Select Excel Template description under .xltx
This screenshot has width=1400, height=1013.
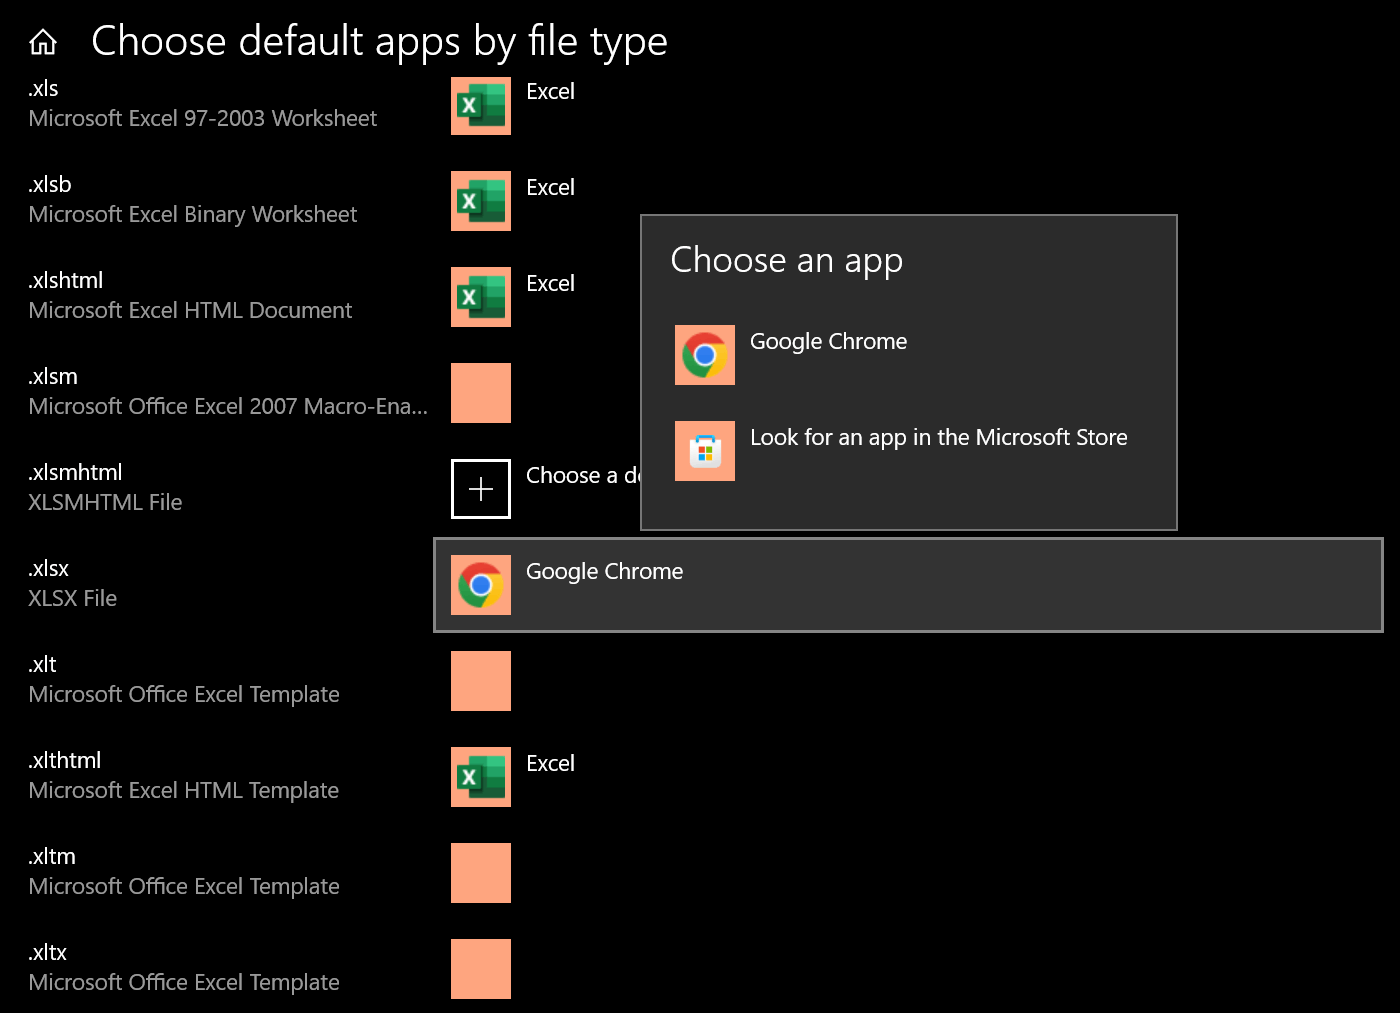184,982
